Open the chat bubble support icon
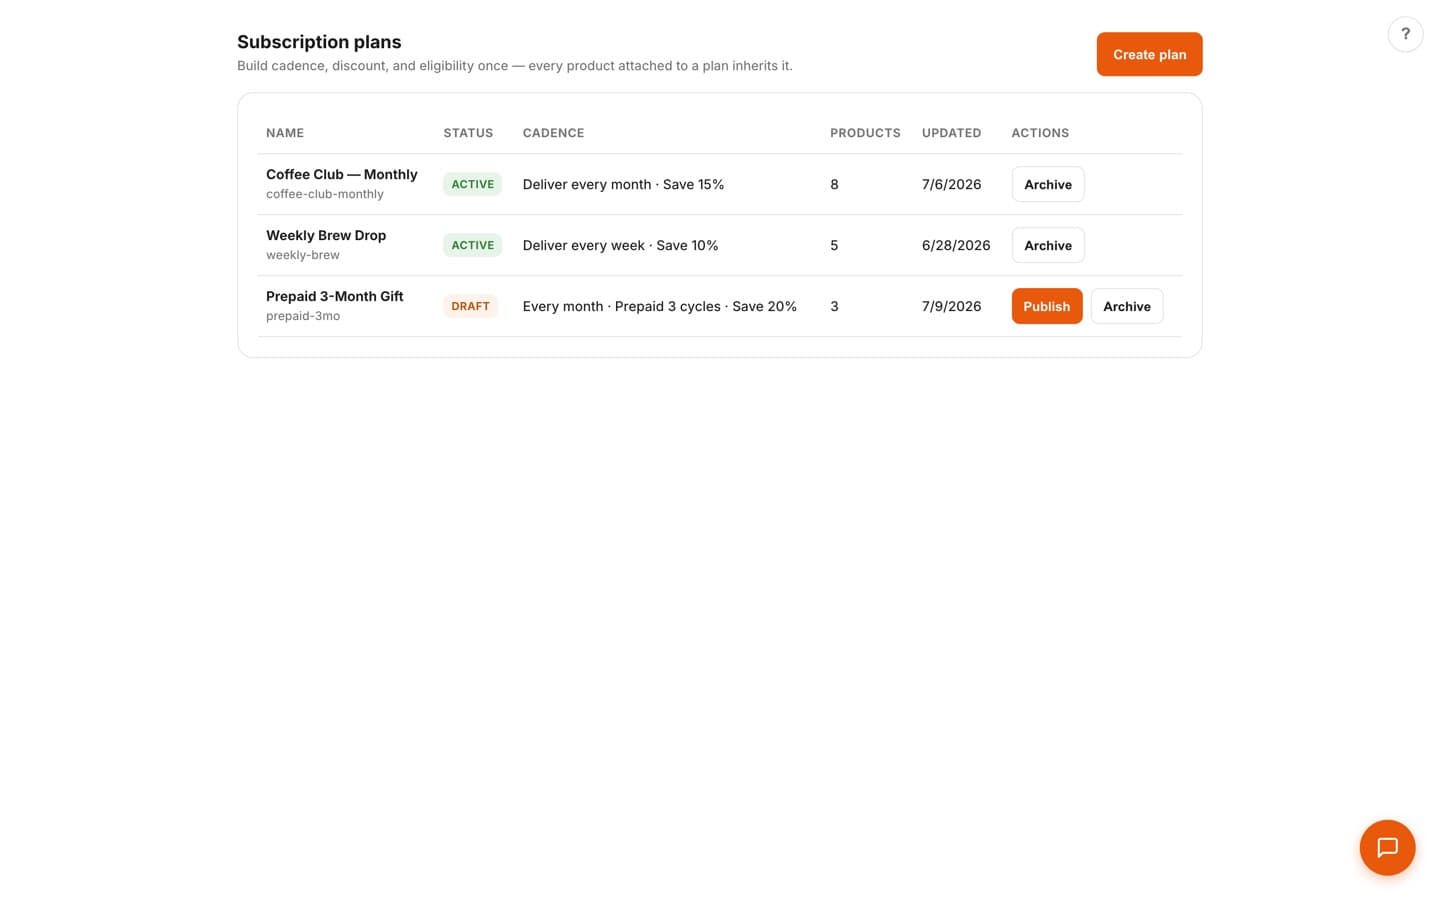The height and width of the screenshot is (900, 1440). click(1387, 848)
